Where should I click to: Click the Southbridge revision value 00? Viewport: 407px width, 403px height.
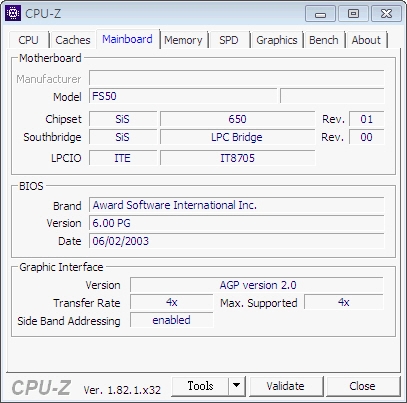point(367,137)
